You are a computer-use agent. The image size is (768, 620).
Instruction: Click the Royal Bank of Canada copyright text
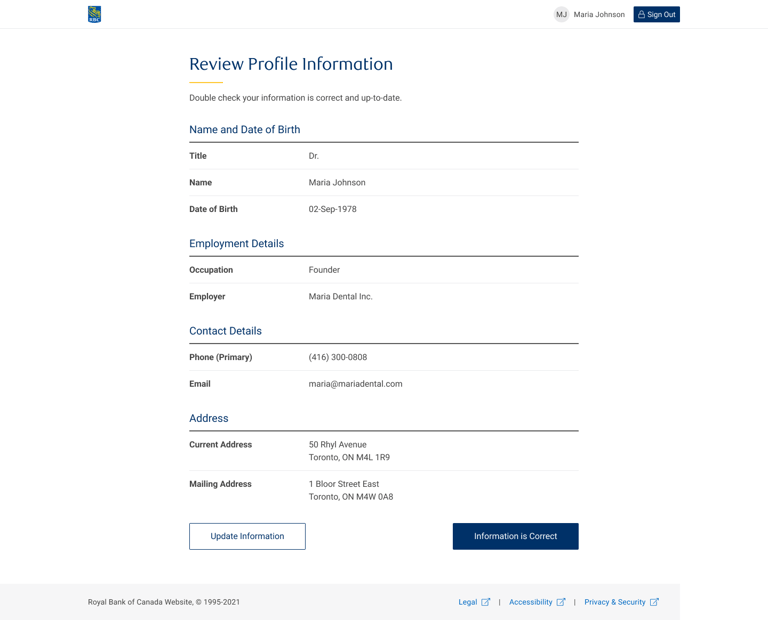(164, 602)
